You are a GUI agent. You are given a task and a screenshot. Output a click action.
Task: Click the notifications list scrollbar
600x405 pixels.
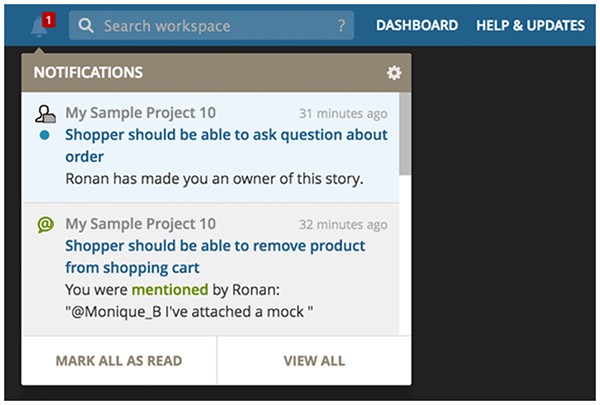[x=403, y=130]
